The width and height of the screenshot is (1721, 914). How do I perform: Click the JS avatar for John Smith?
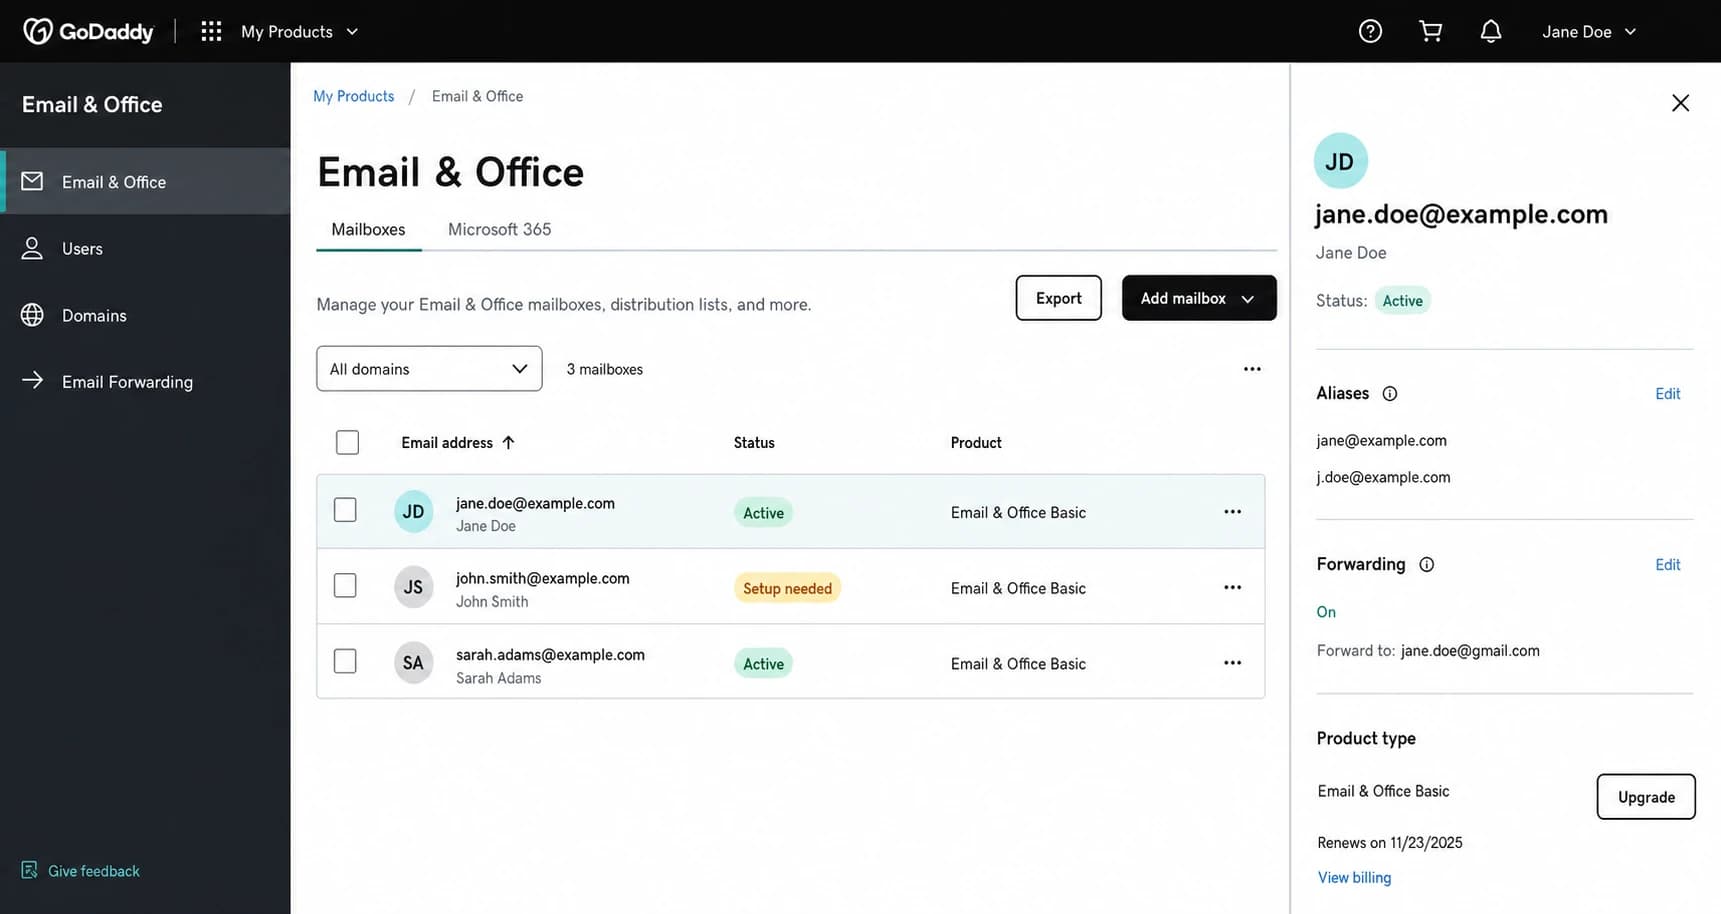[x=413, y=587]
